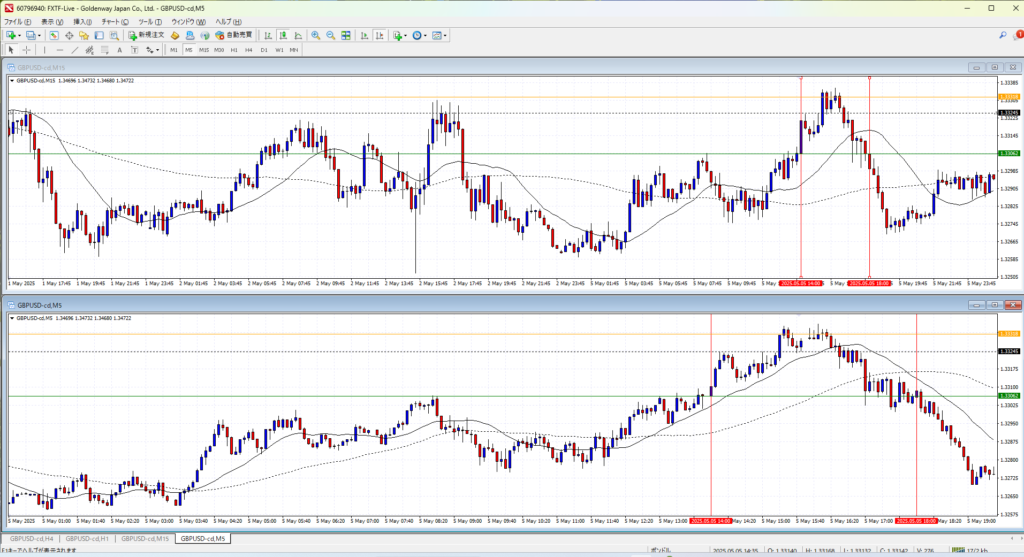
Task: Toggle the chart shift button
Action: pyautogui.click(x=378, y=35)
